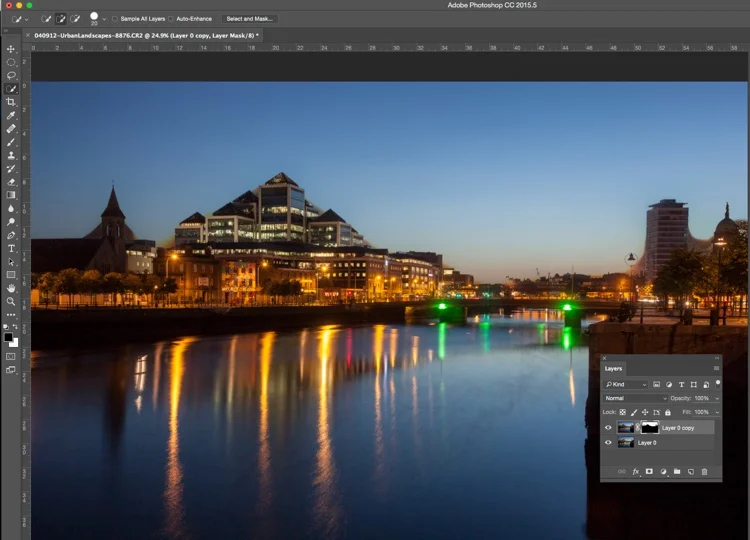The height and width of the screenshot is (540, 750).
Task: Add a layer mask in Layers panel
Action: coord(649,472)
